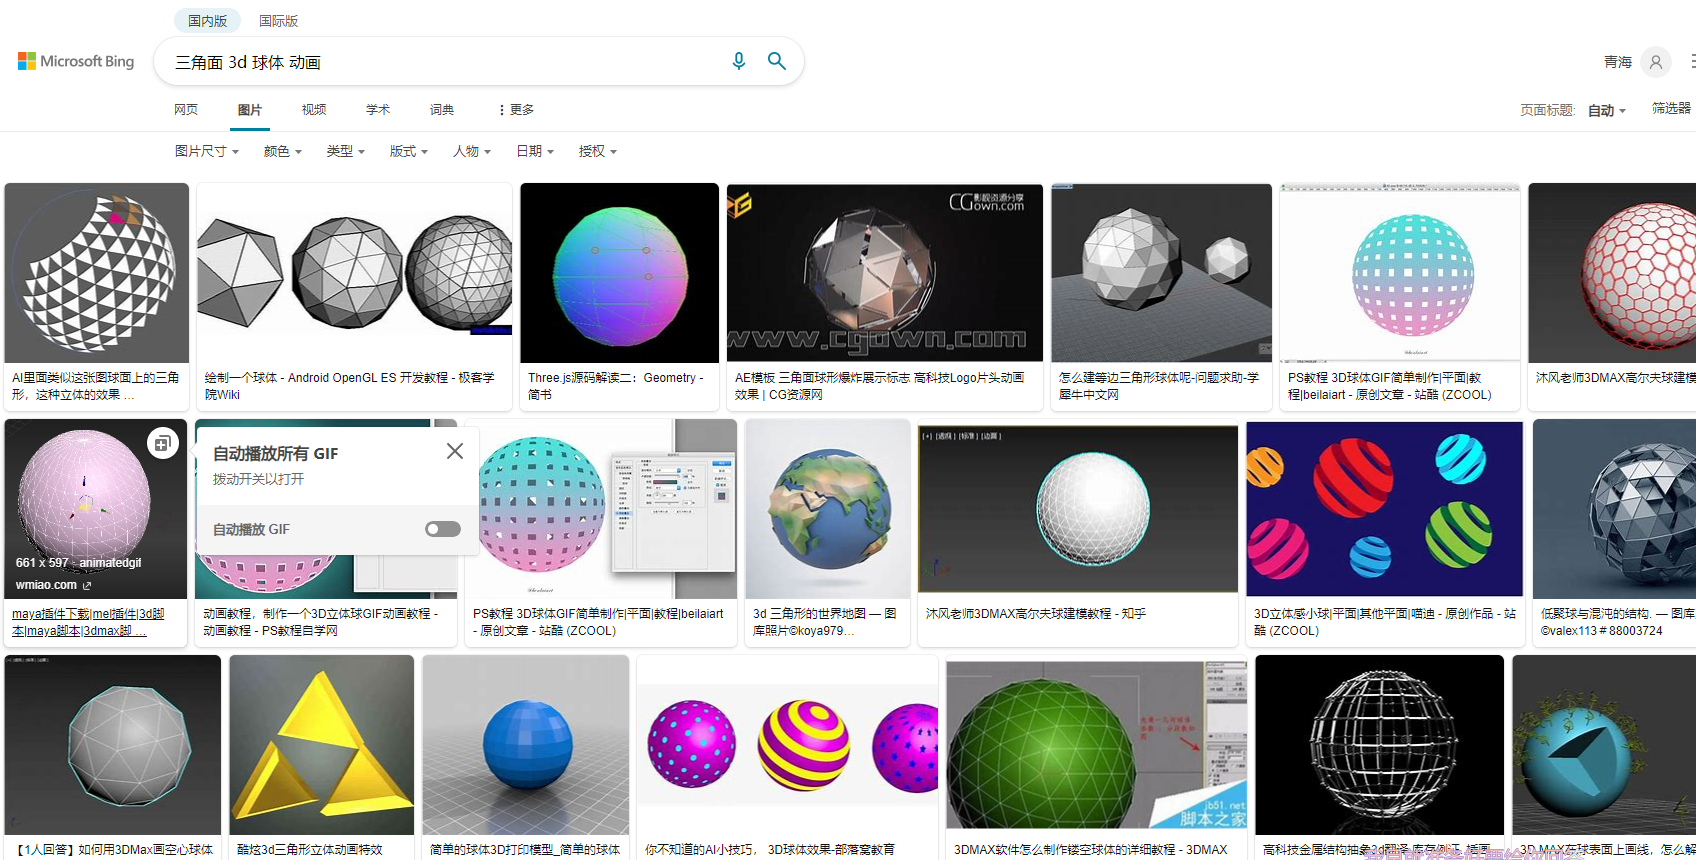Go to the 网页 tab
1696x860 pixels.
tap(186, 110)
